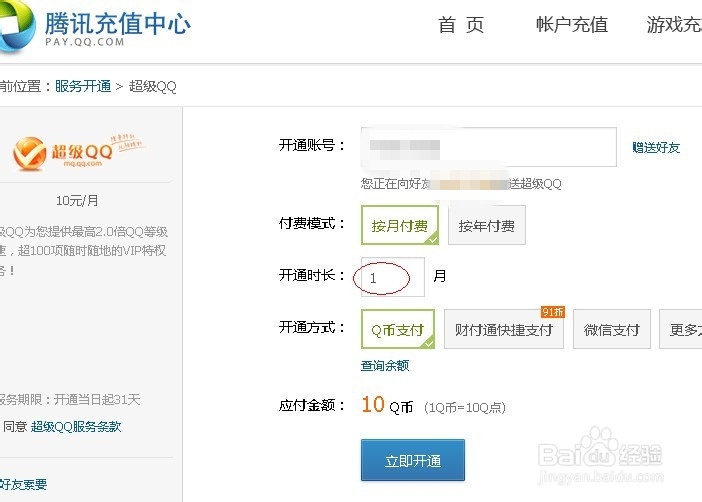Click the 91折 discount badge
This screenshot has height=502, width=702.
pos(553,312)
